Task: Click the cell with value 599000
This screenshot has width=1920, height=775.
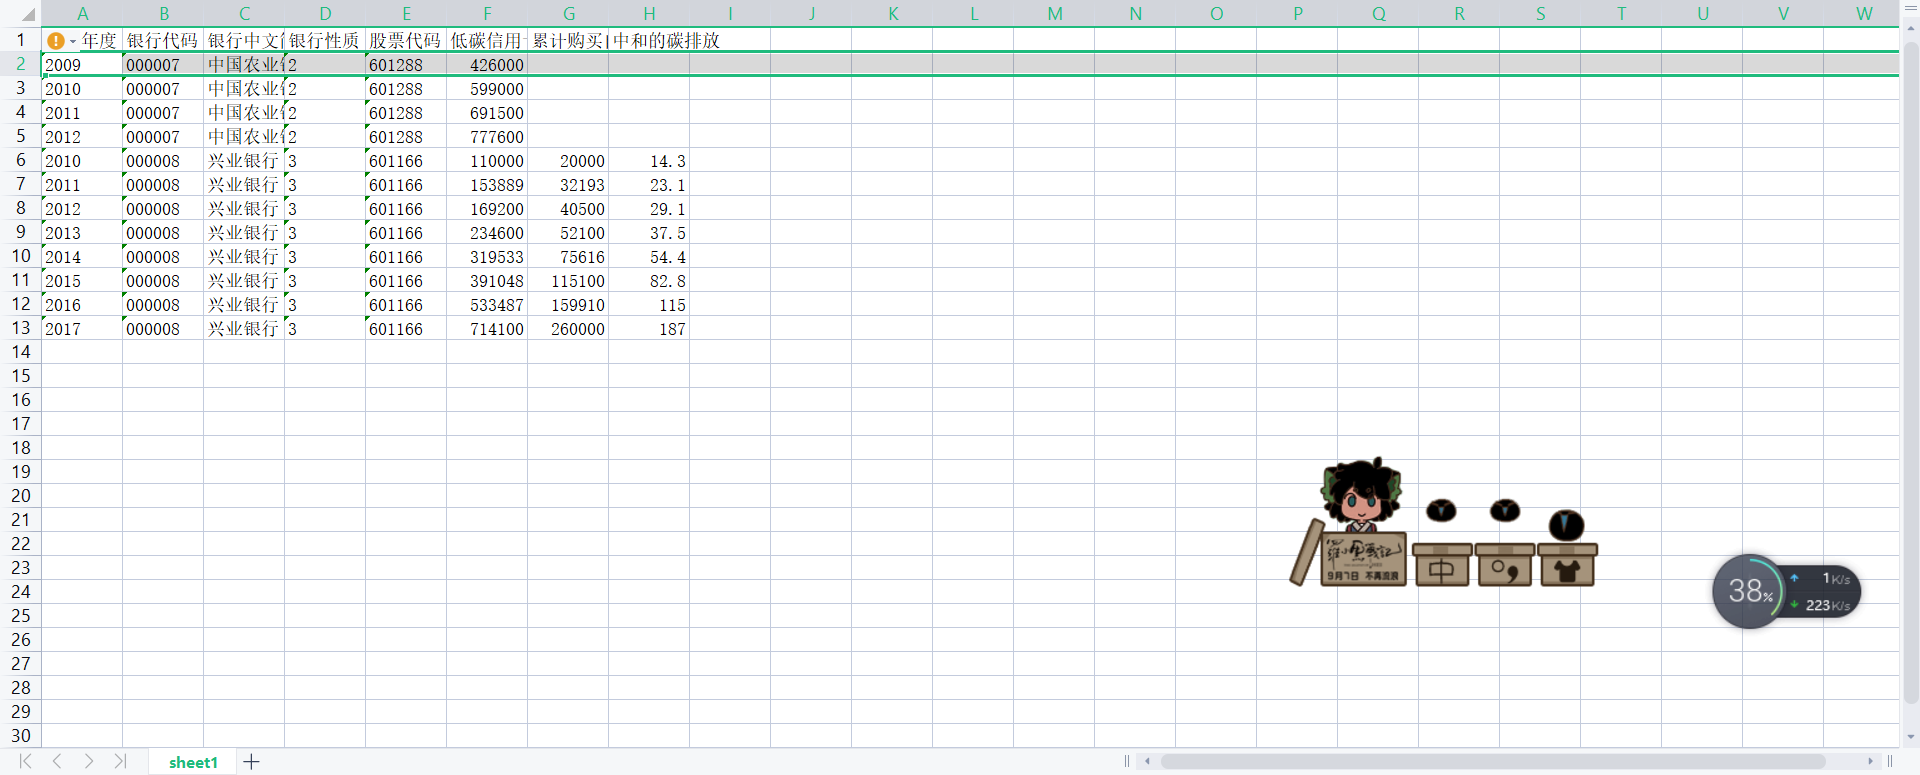Action: (x=487, y=88)
